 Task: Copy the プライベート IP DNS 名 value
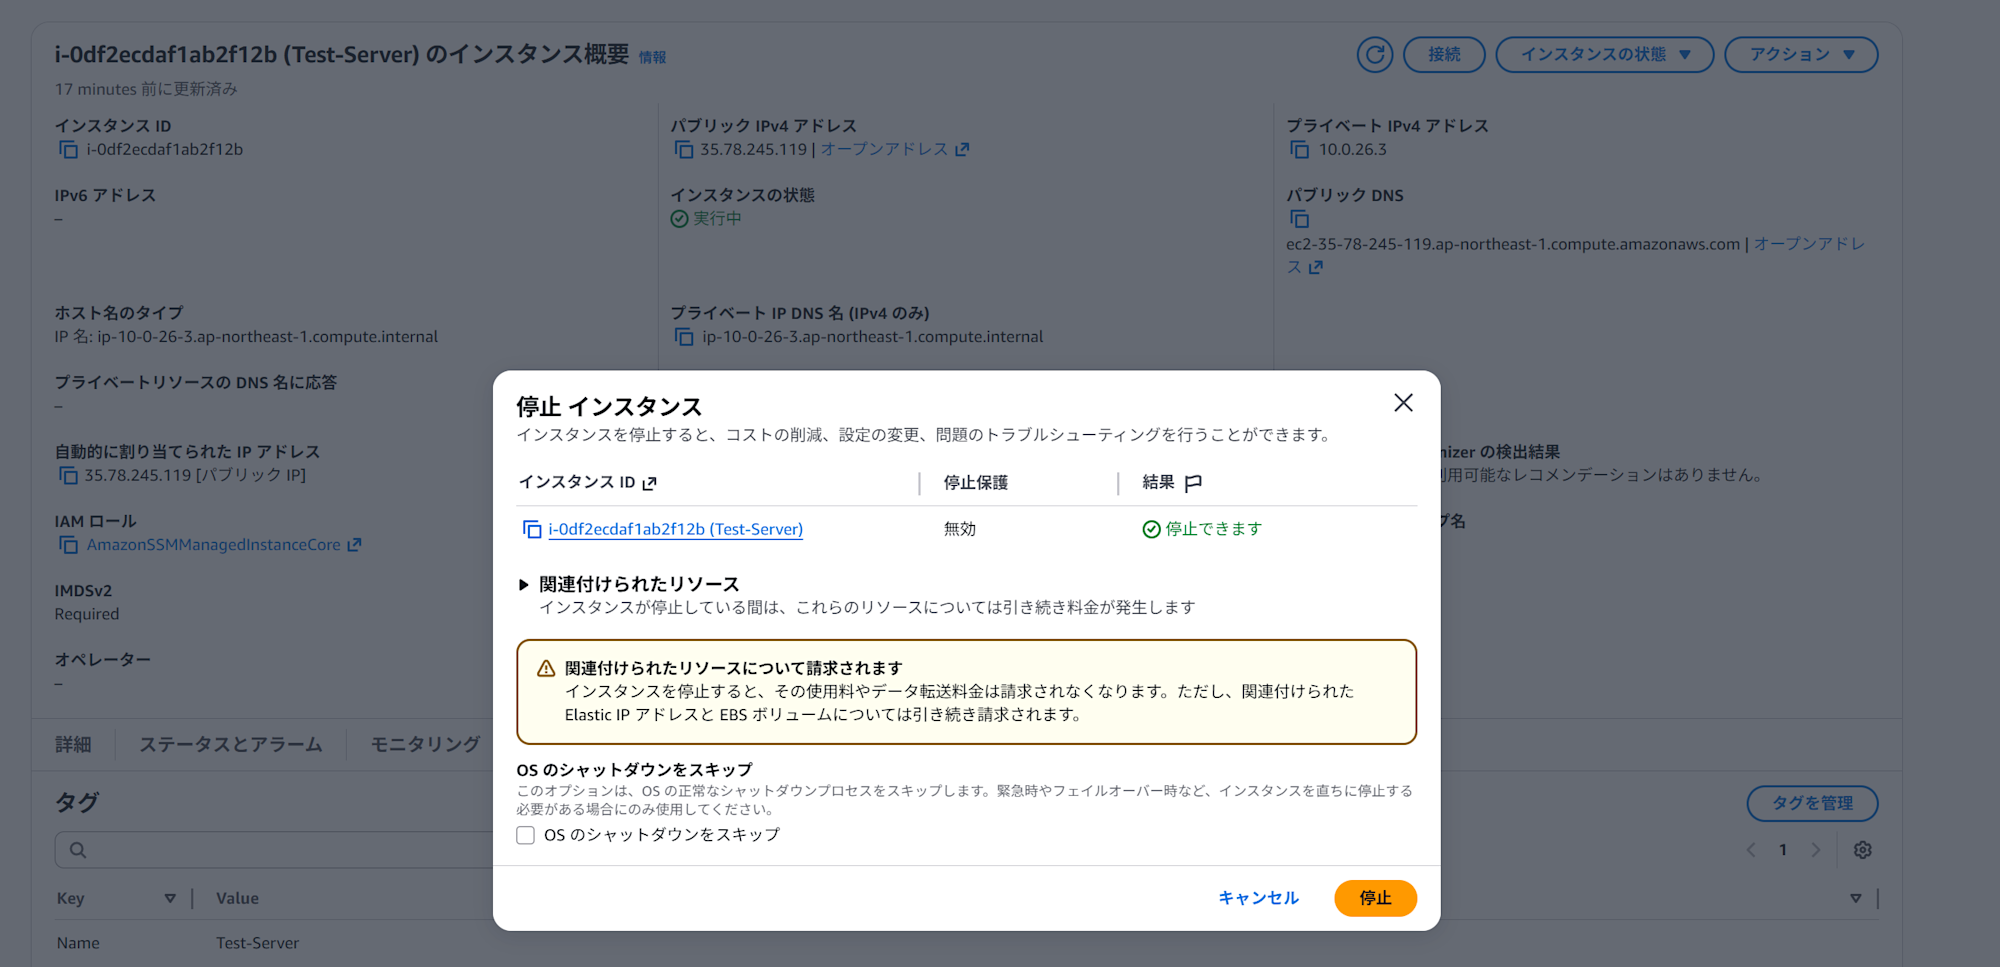coord(684,337)
